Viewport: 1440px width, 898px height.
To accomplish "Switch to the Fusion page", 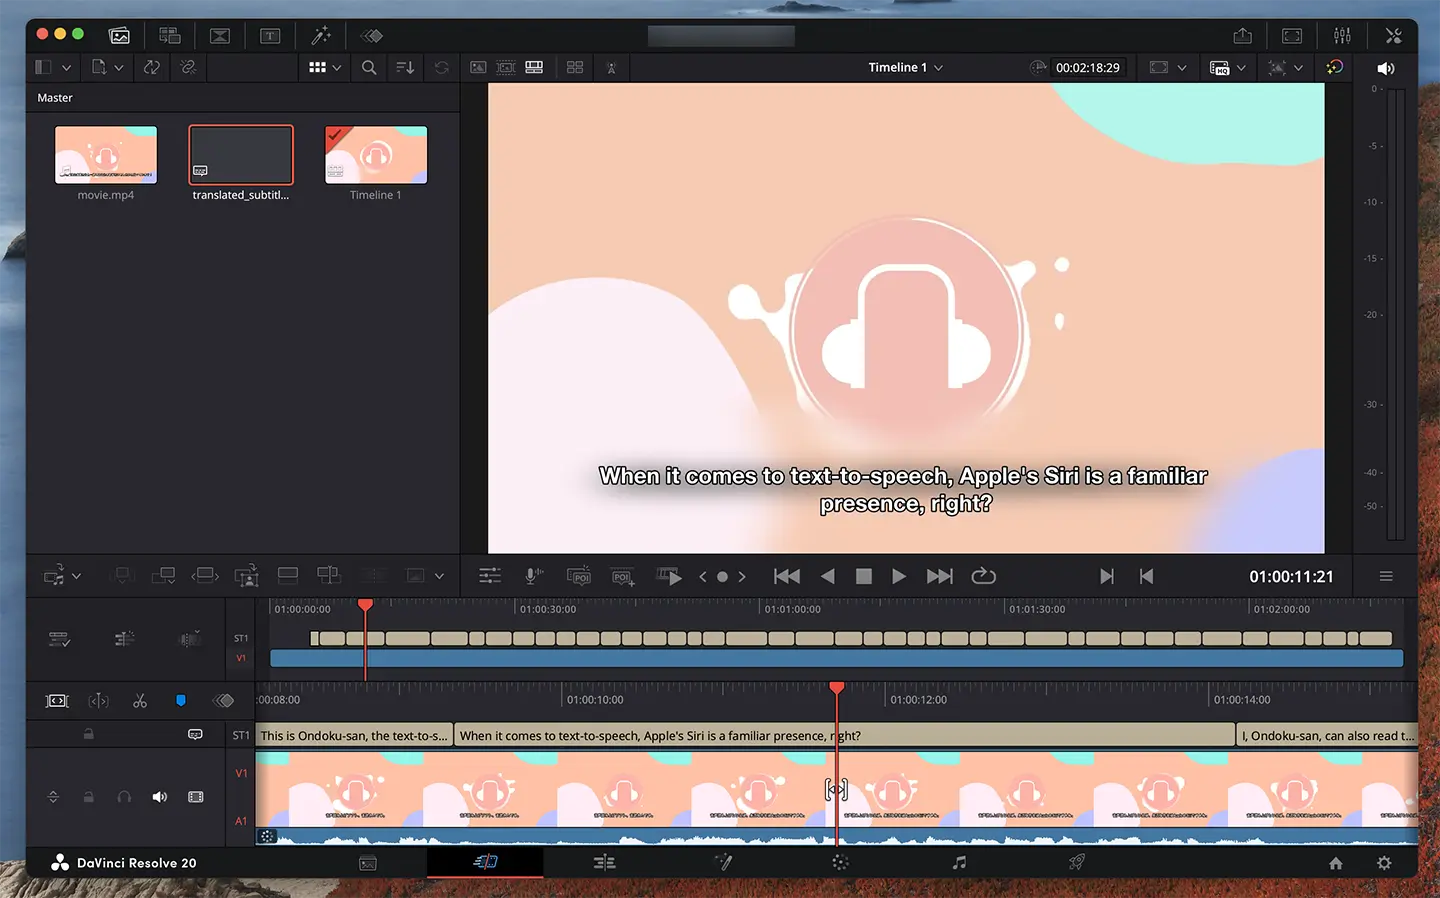I will pyautogui.click(x=723, y=862).
